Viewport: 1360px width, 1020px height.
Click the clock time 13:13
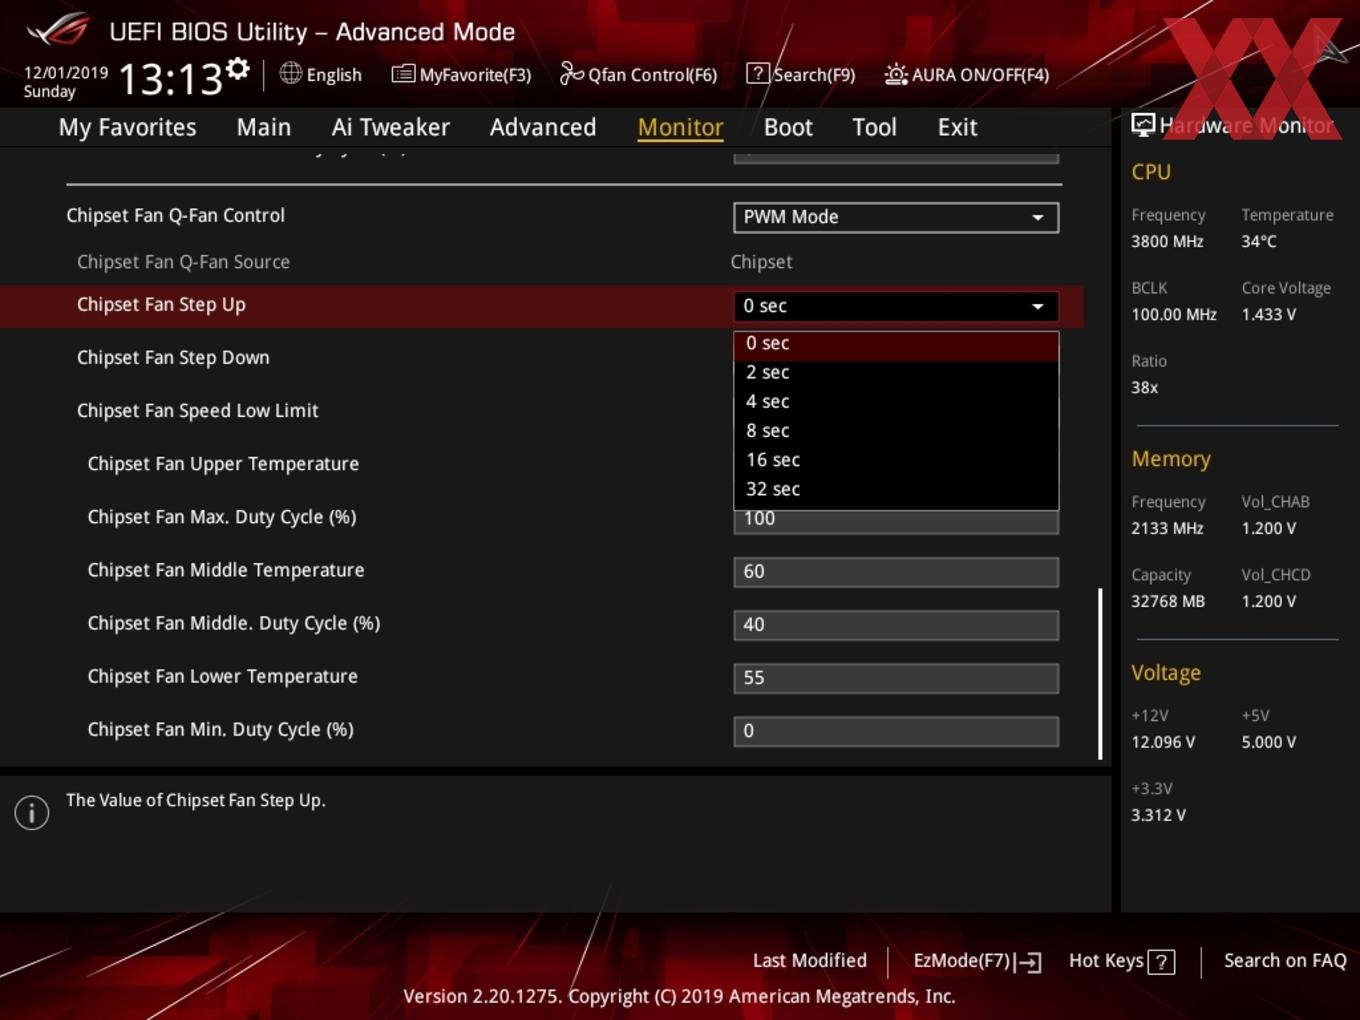(x=170, y=79)
